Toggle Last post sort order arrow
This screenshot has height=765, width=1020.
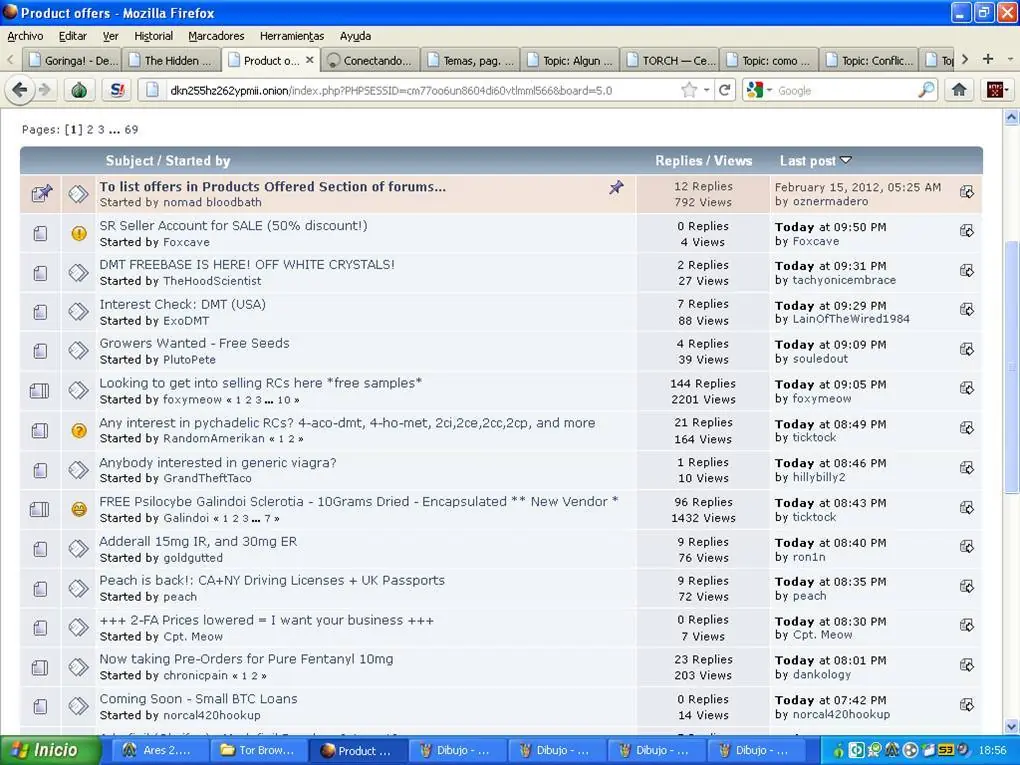[846, 160]
